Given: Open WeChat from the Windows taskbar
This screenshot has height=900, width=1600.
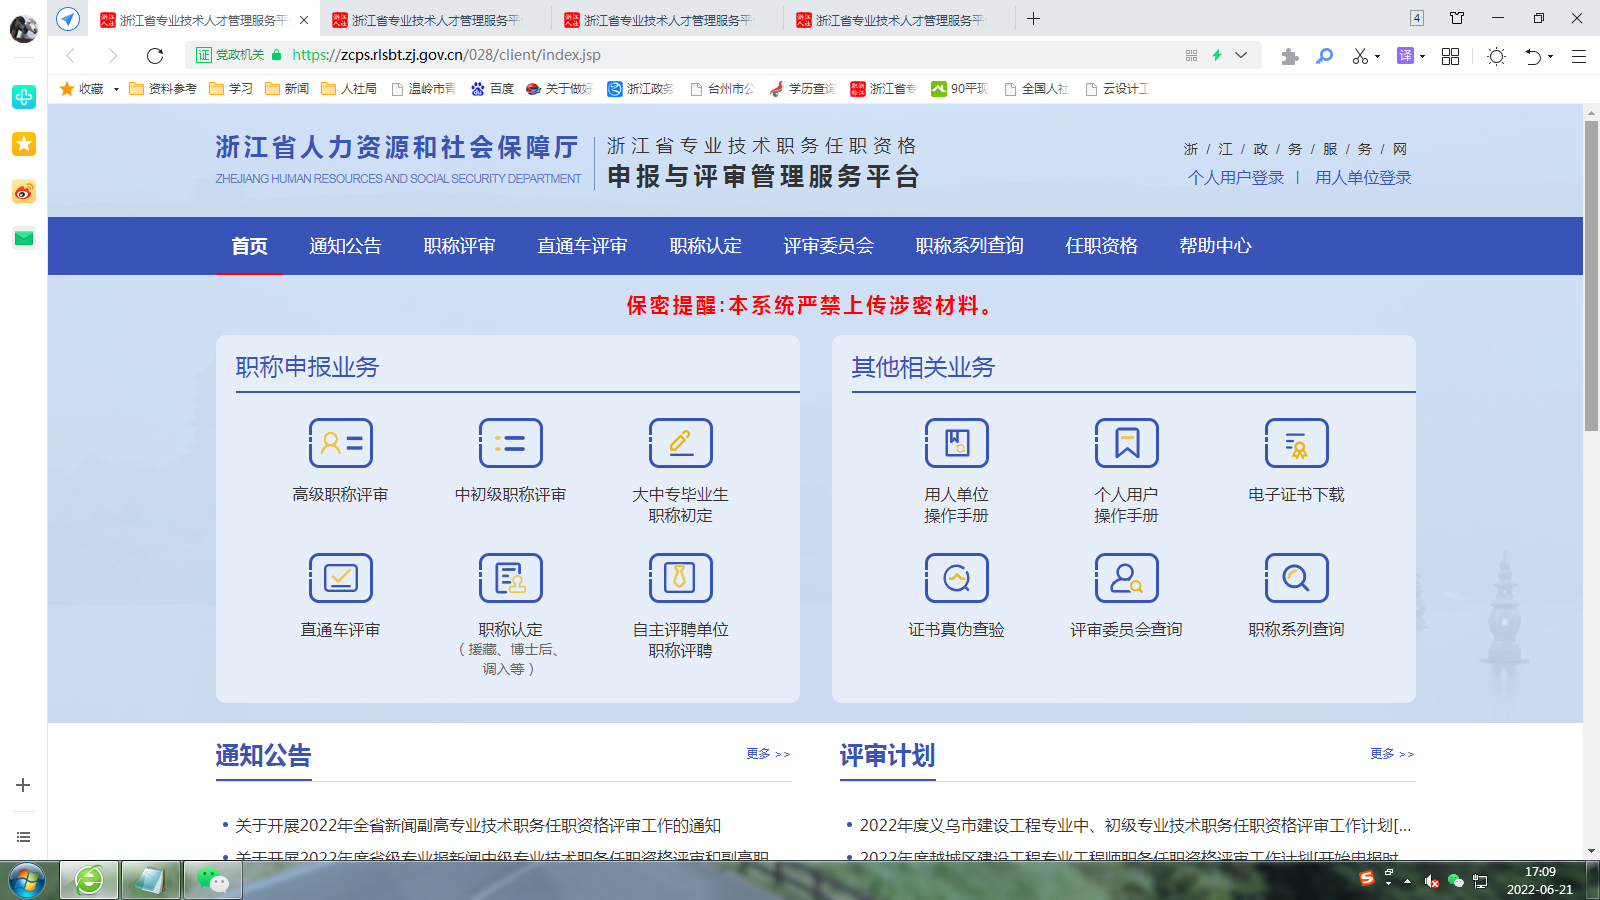Looking at the screenshot, I should (x=213, y=880).
